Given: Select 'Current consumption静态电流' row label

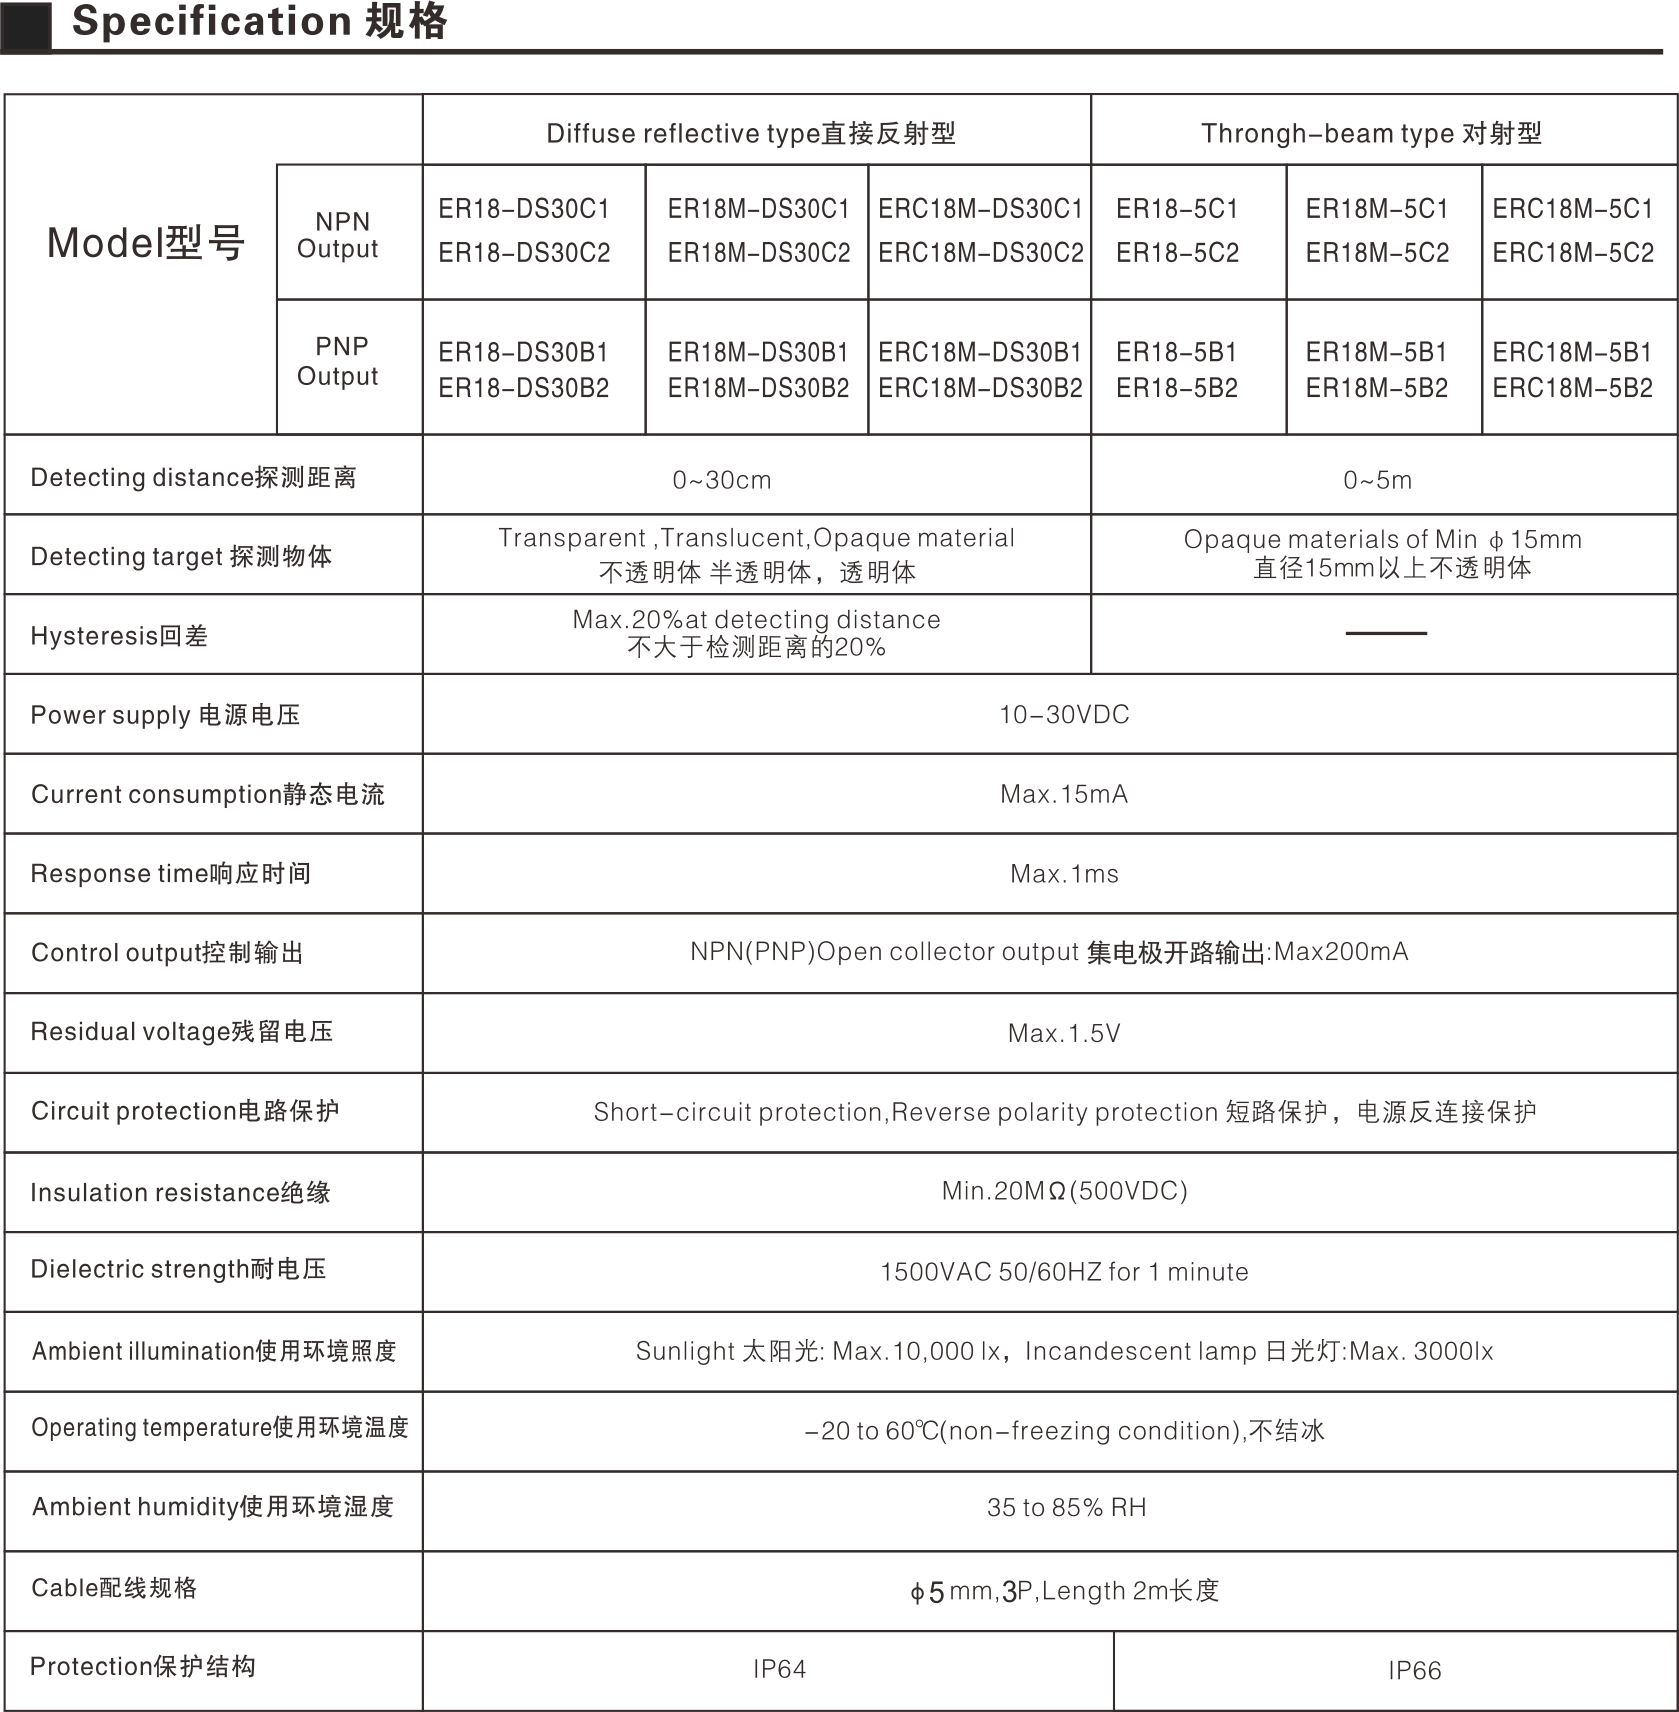Looking at the screenshot, I should pyautogui.click(x=207, y=795).
